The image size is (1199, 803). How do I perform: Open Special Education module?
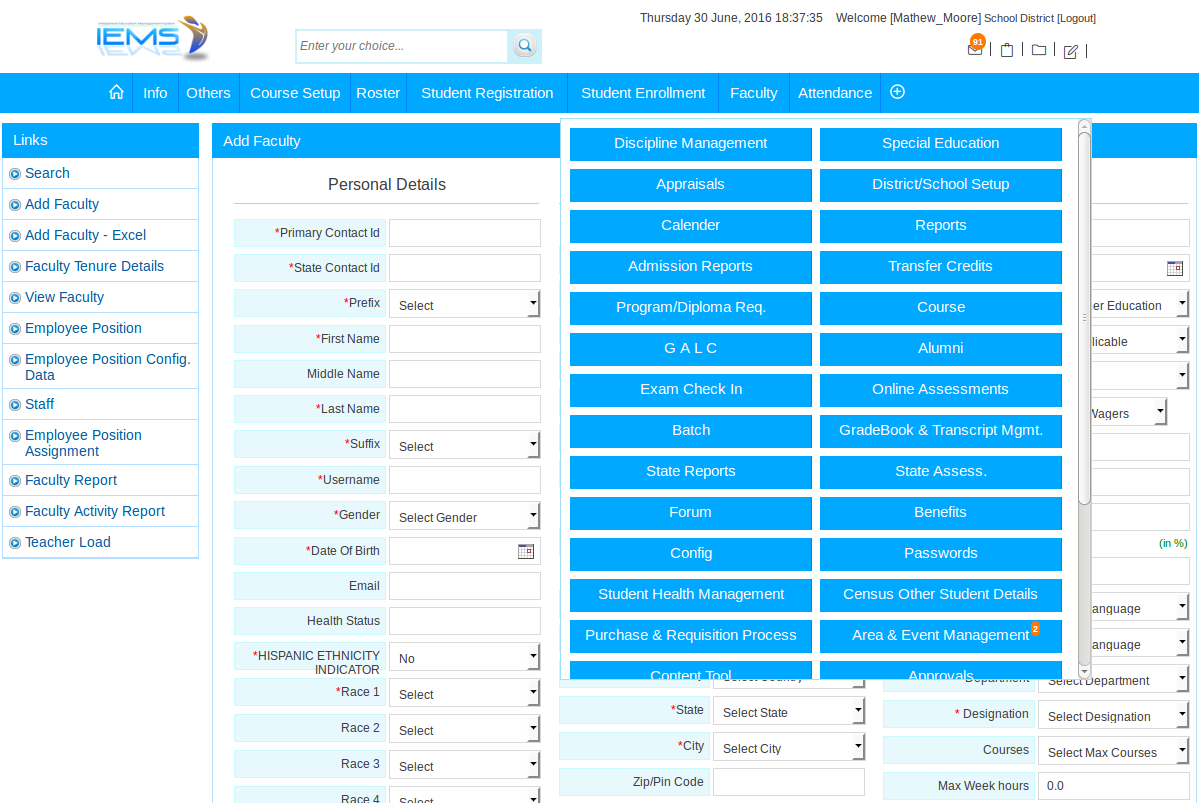[x=941, y=144]
